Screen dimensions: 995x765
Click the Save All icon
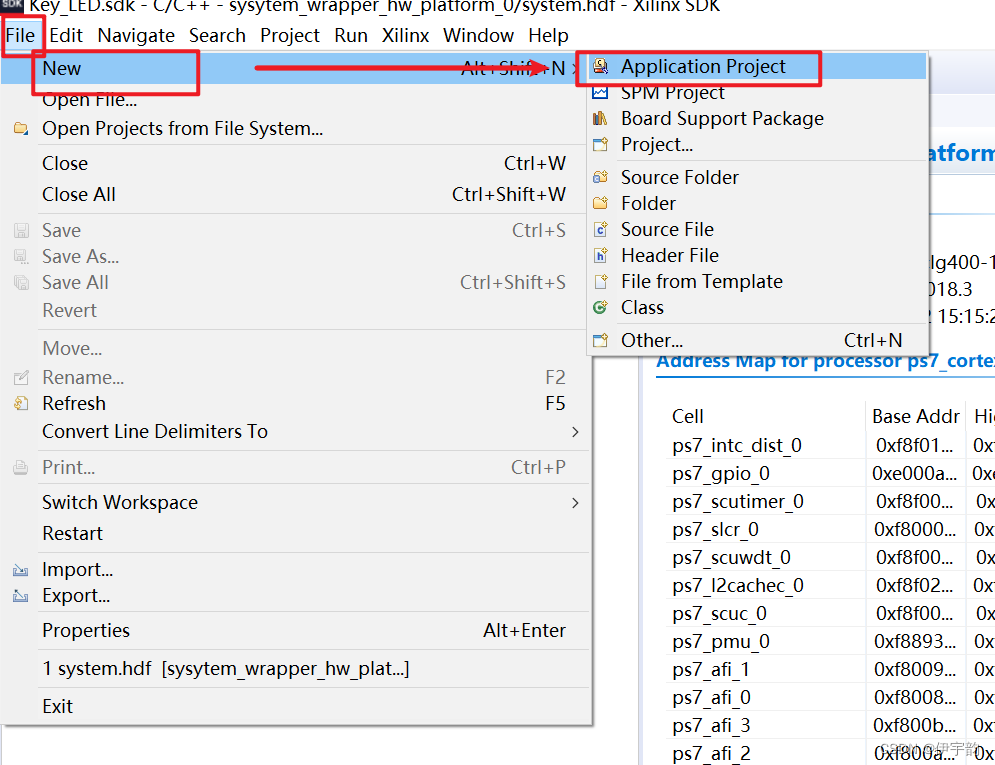pos(21,283)
